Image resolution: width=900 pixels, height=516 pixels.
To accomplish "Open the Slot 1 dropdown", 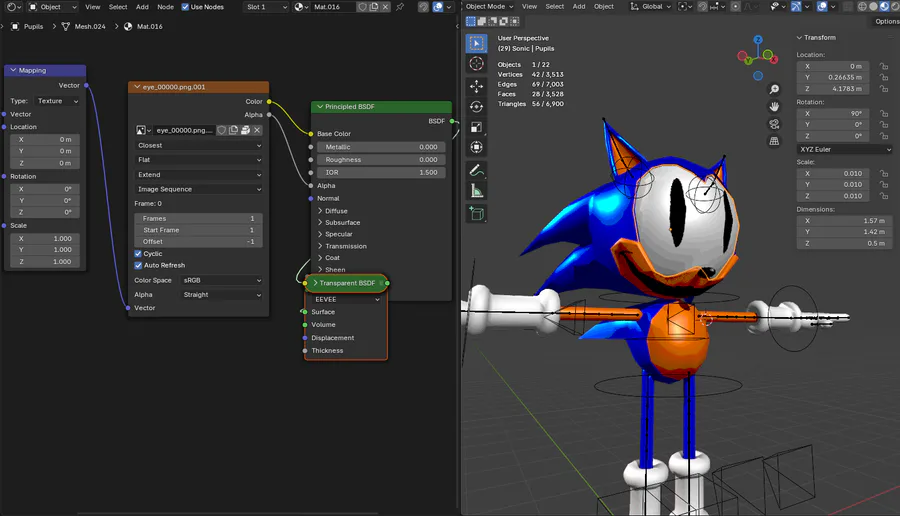I will (266, 7).
